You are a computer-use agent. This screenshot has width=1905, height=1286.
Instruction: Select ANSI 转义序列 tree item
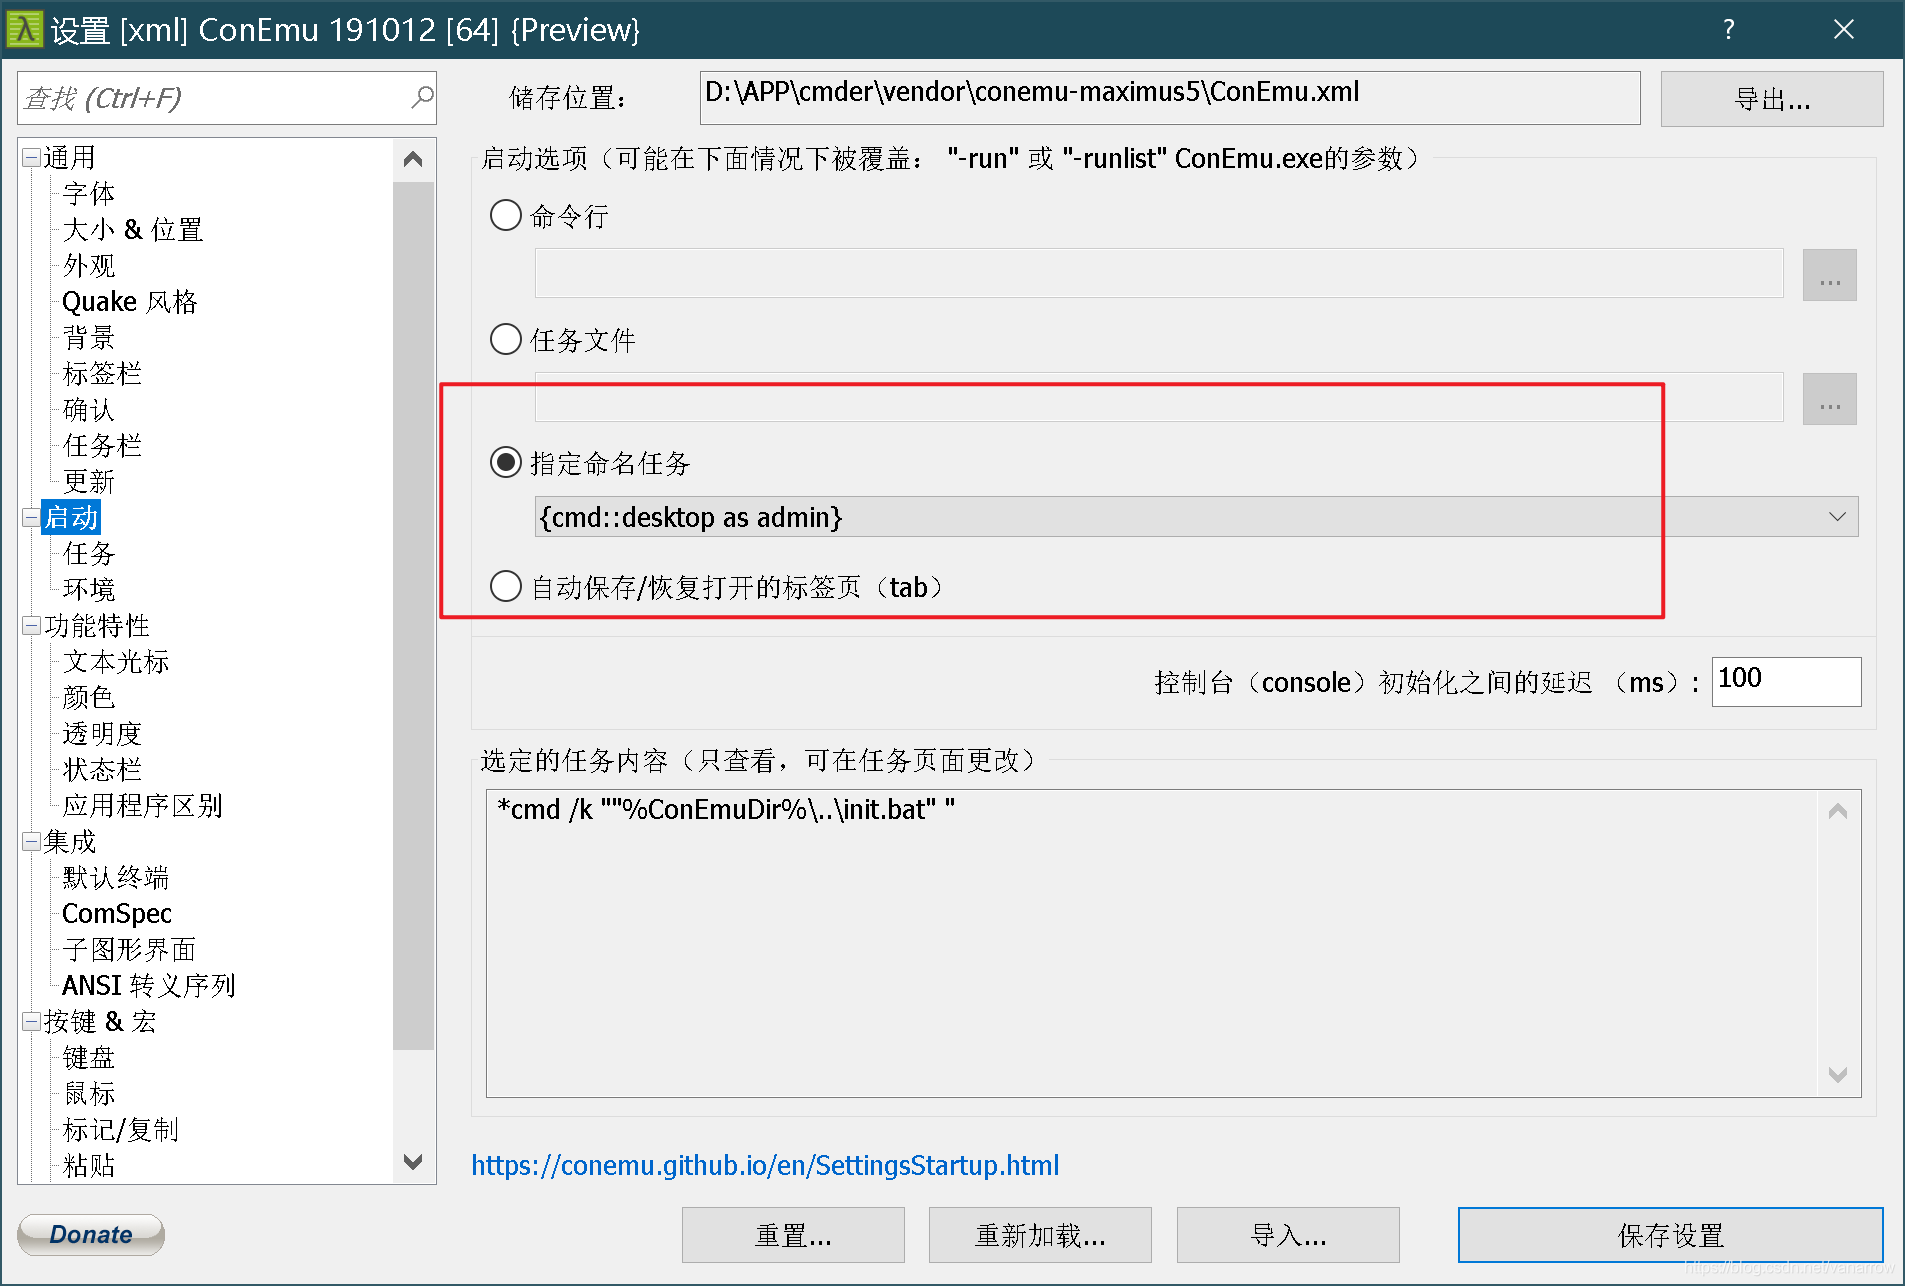coord(148,985)
